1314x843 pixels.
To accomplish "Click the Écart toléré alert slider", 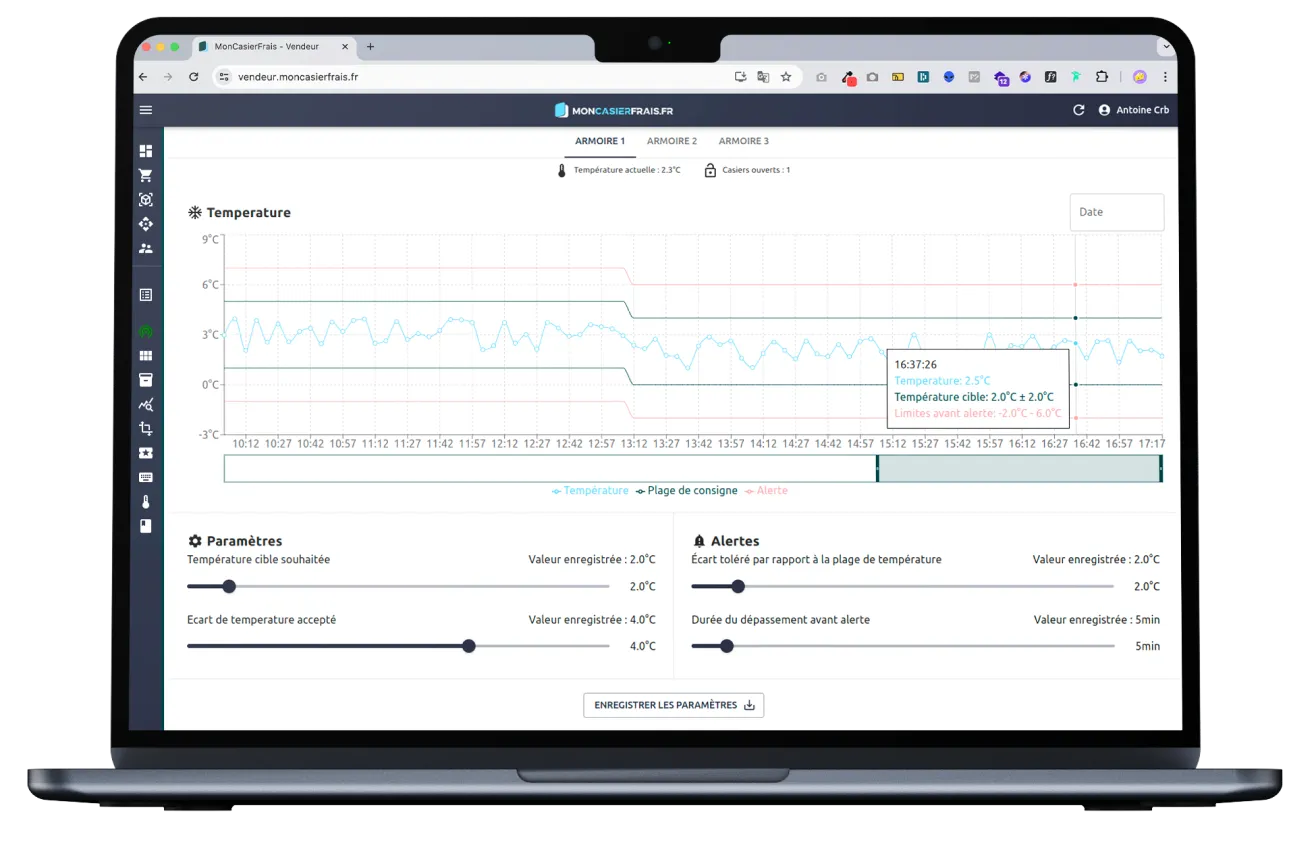I will pos(903,586).
